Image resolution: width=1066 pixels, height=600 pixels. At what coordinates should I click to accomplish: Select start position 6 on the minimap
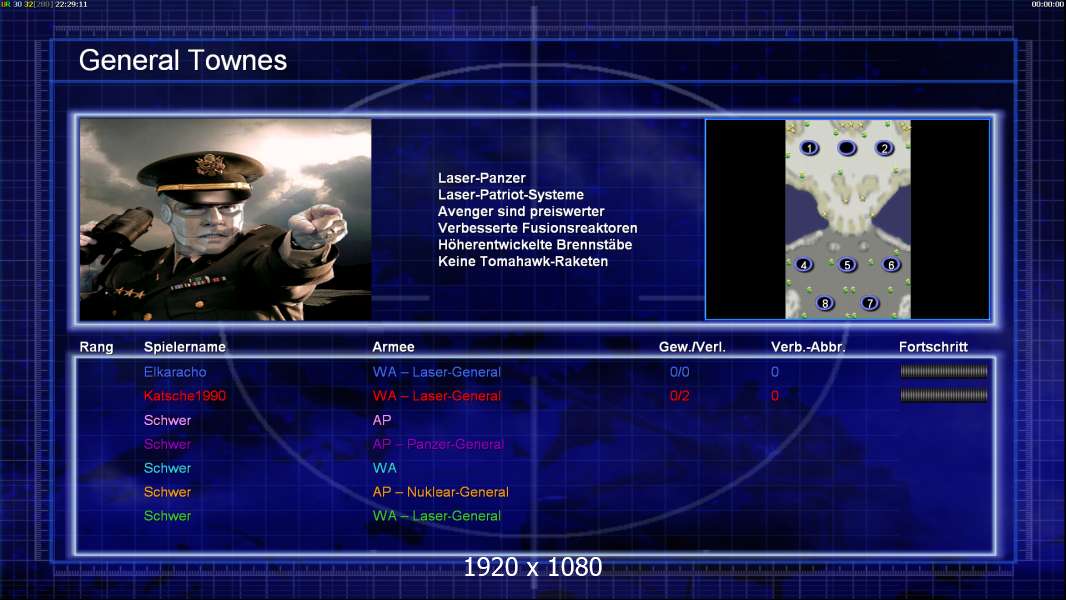[x=891, y=265]
